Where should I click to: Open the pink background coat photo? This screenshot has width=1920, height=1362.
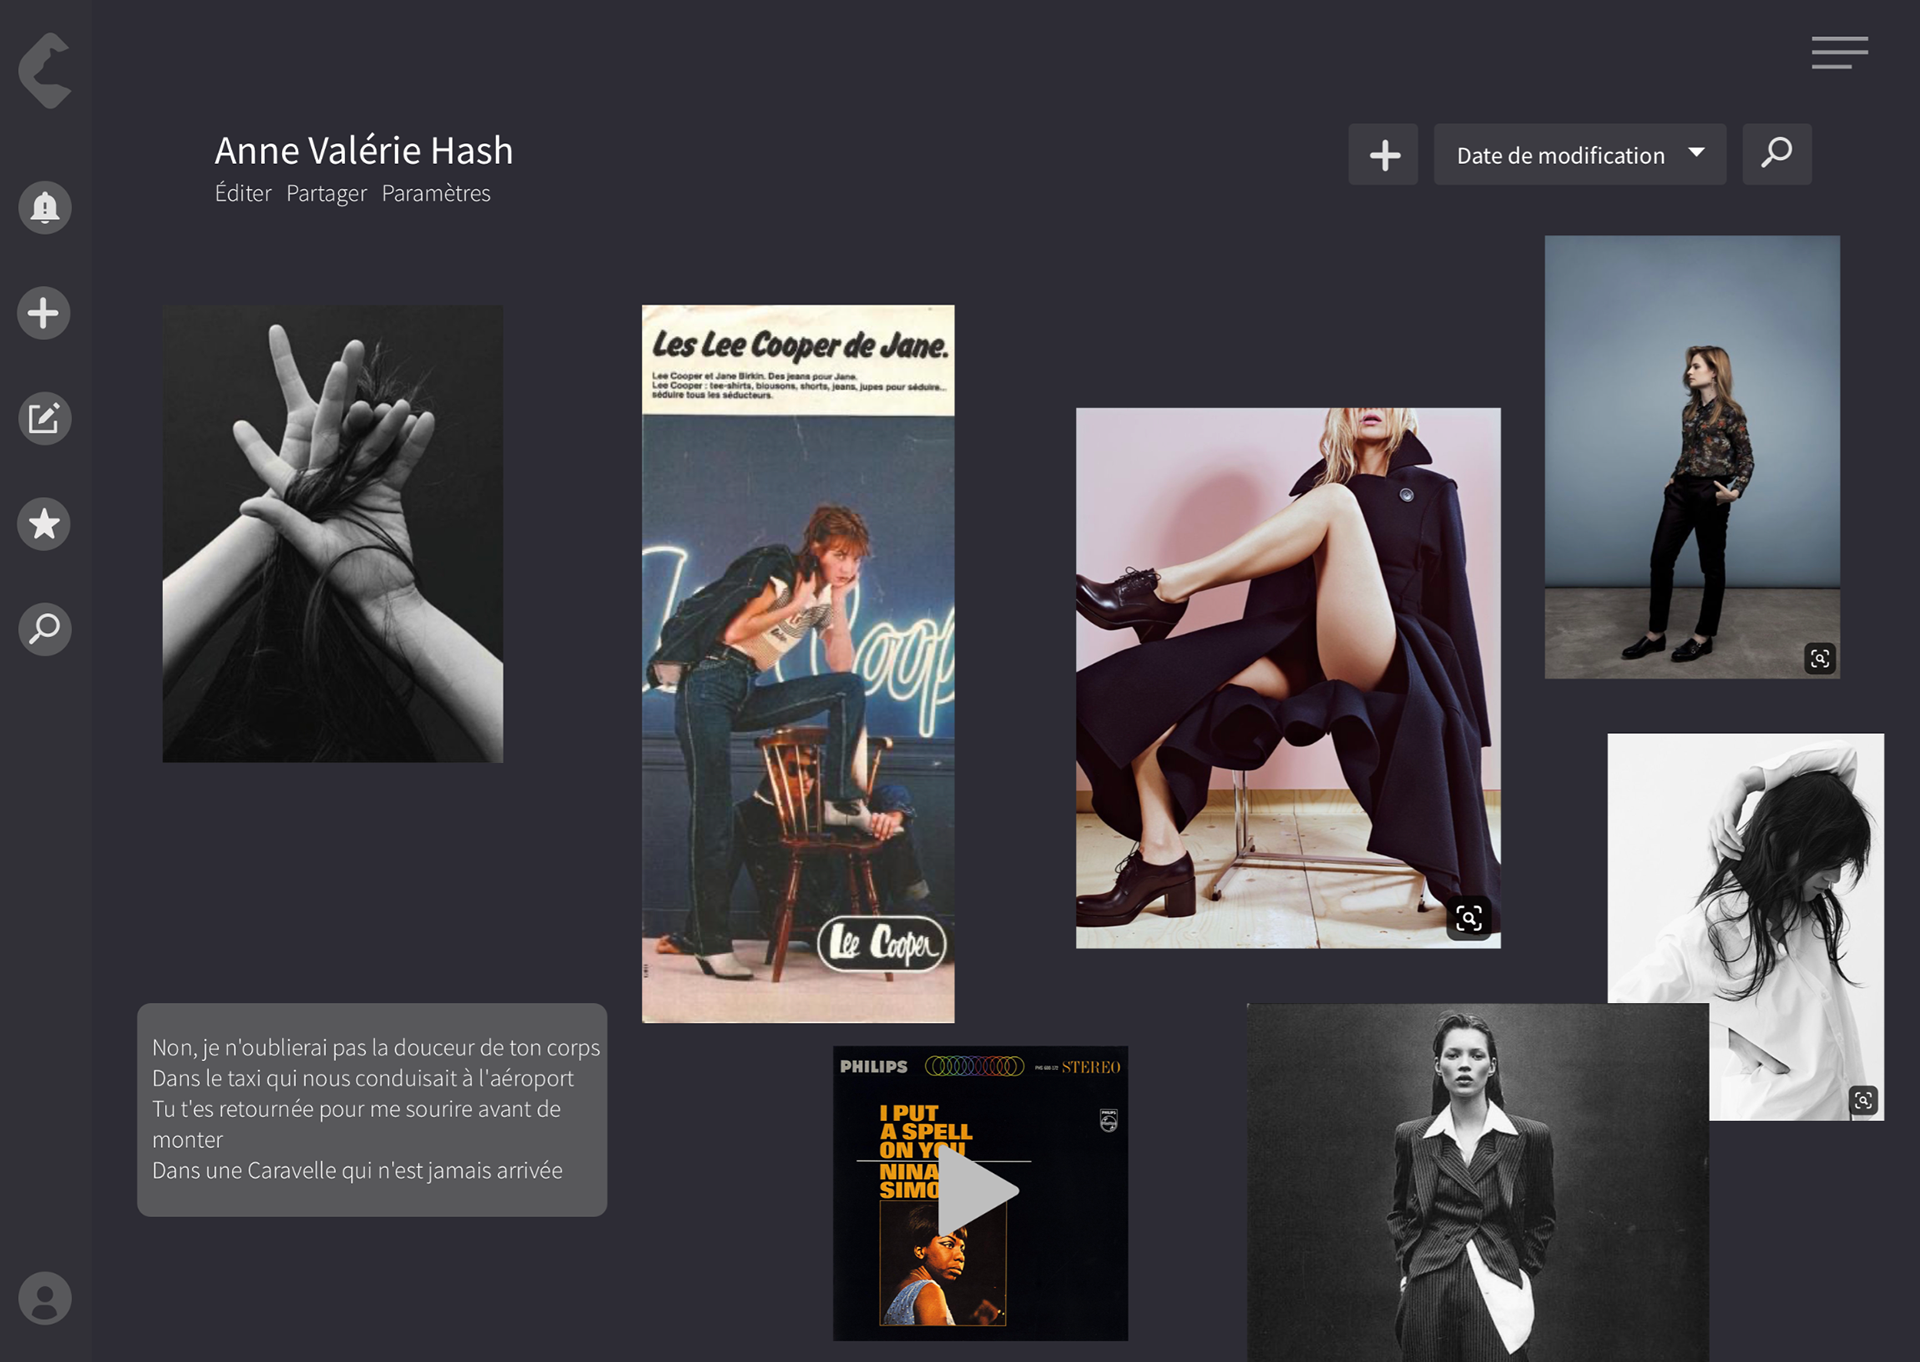pos(1288,678)
